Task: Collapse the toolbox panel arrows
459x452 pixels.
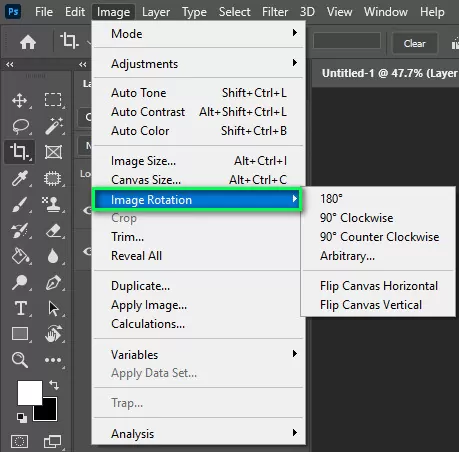Action: coord(10,64)
